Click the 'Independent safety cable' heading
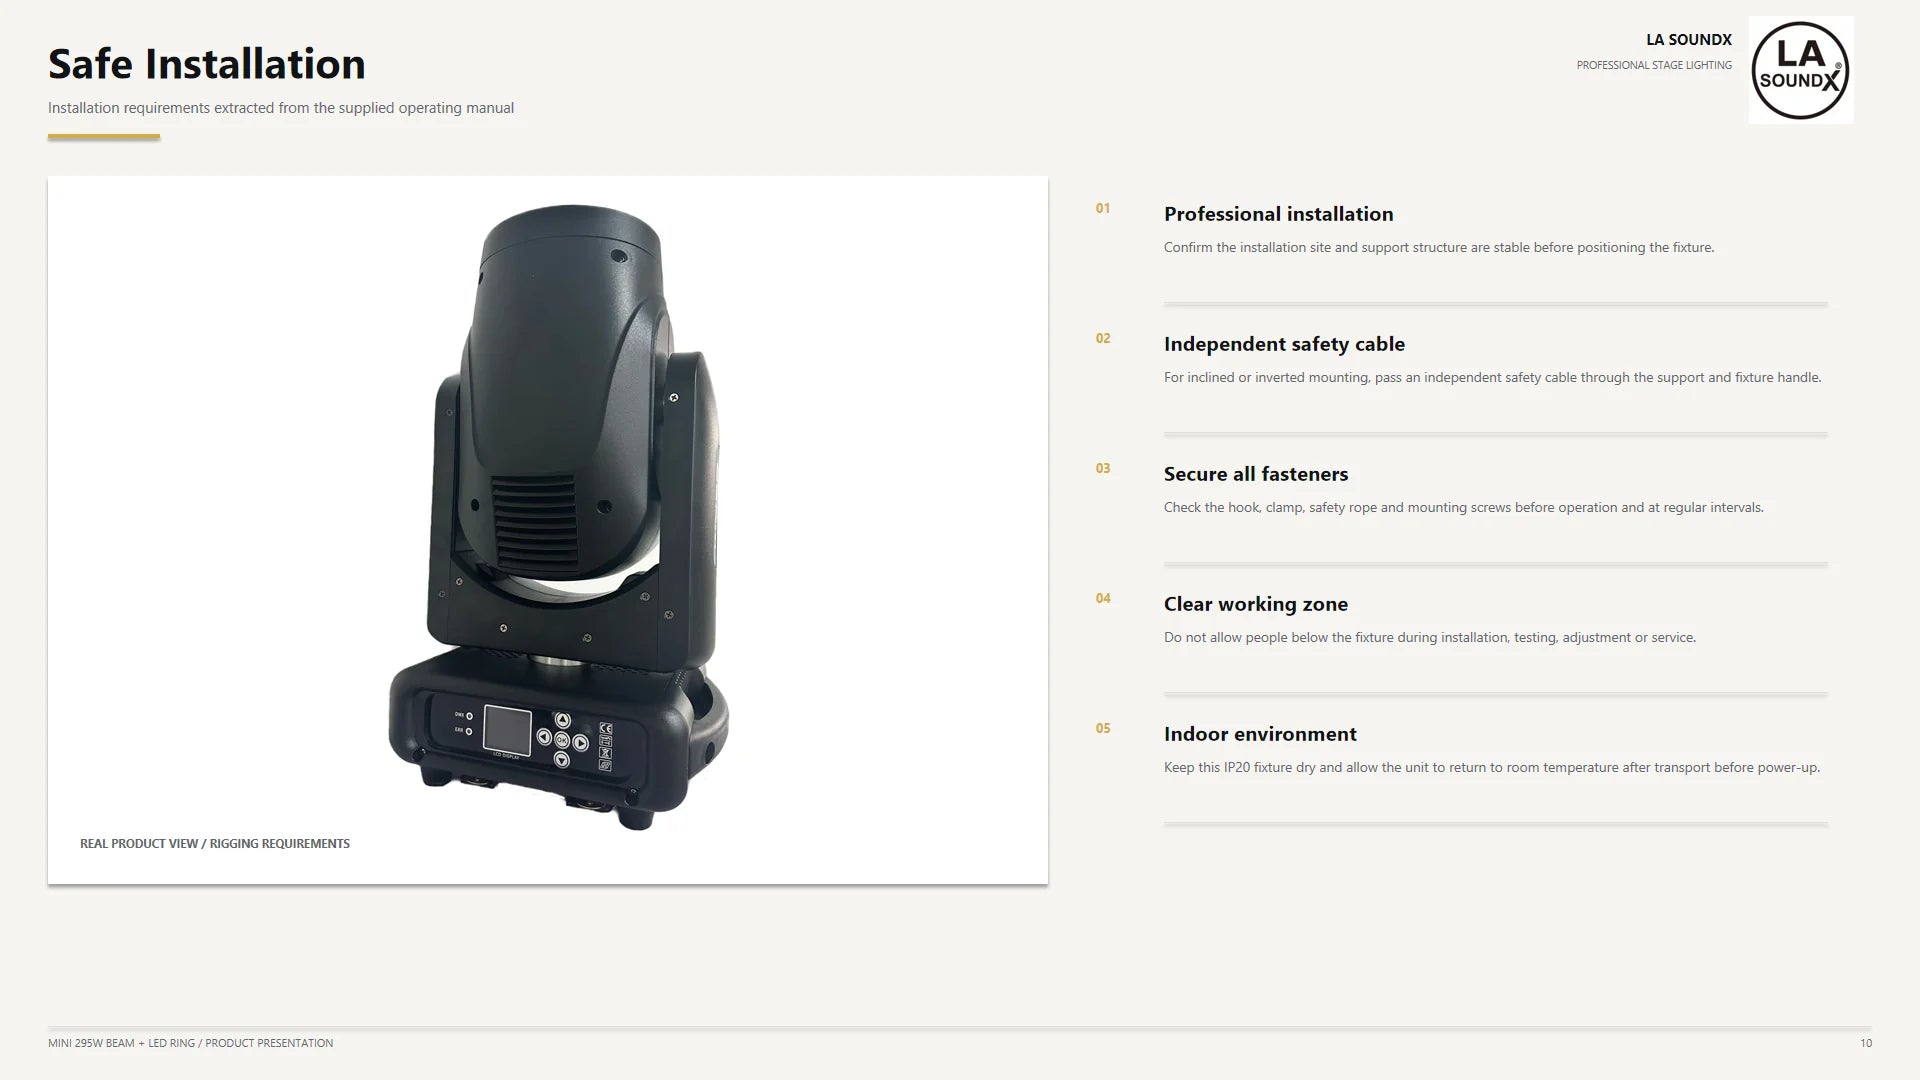The width and height of the screenshot is (1920, 1080). (x=1284, y=344)
